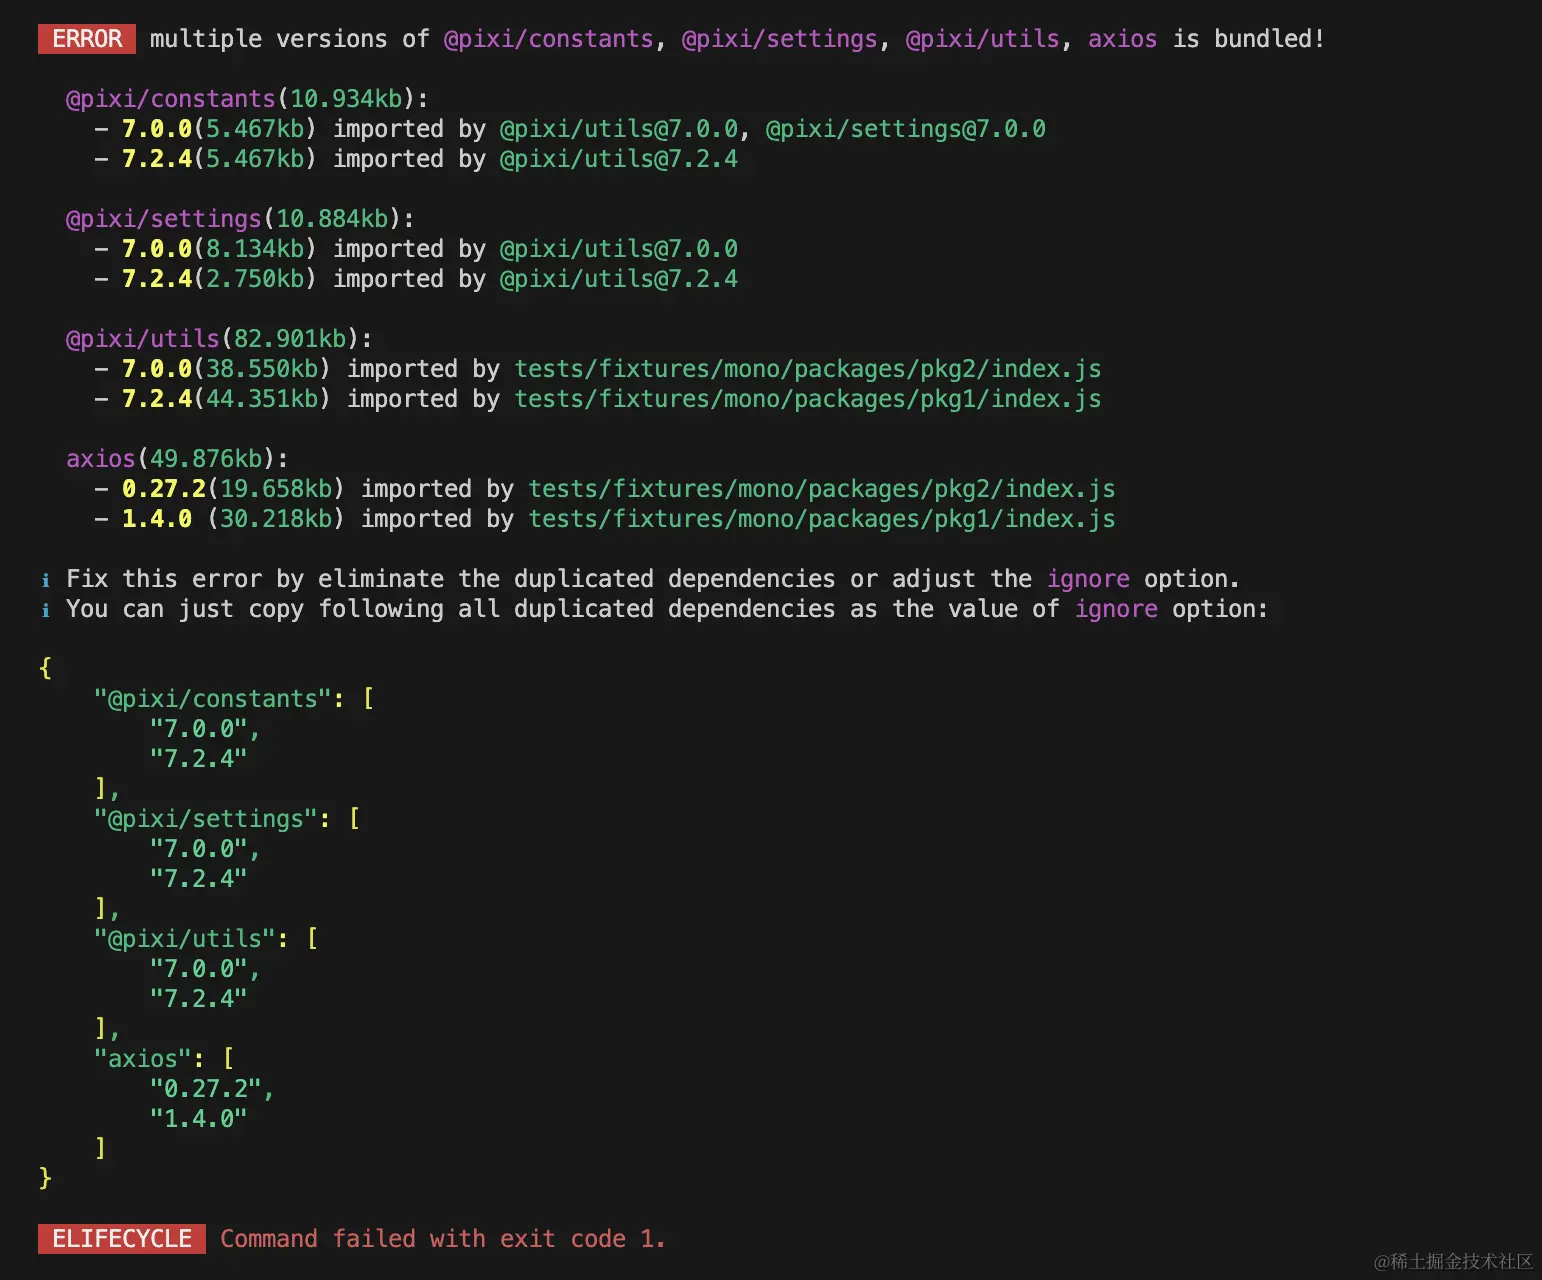This screenshot has height=1280, width=1542.
Task: Click pkg2/index.js path in @pixi/utils section
Action: pos(808,369)
